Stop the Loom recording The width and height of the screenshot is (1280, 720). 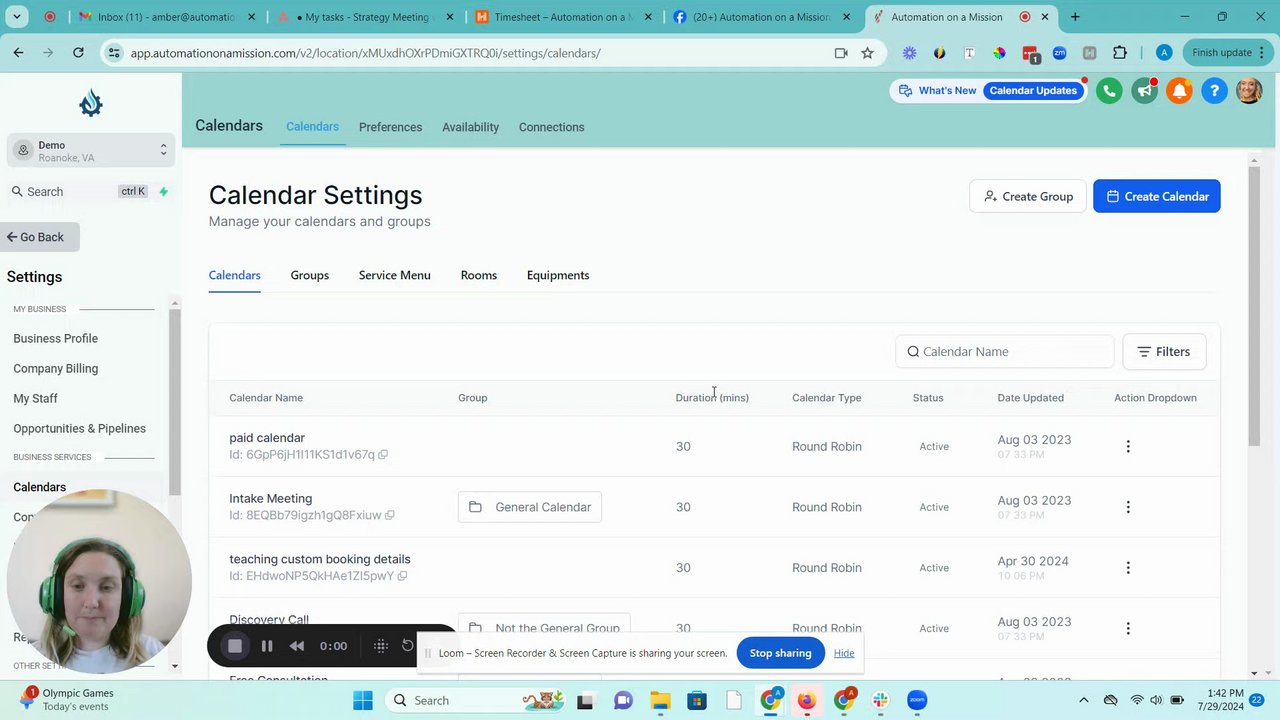click(x=235, y=646)
